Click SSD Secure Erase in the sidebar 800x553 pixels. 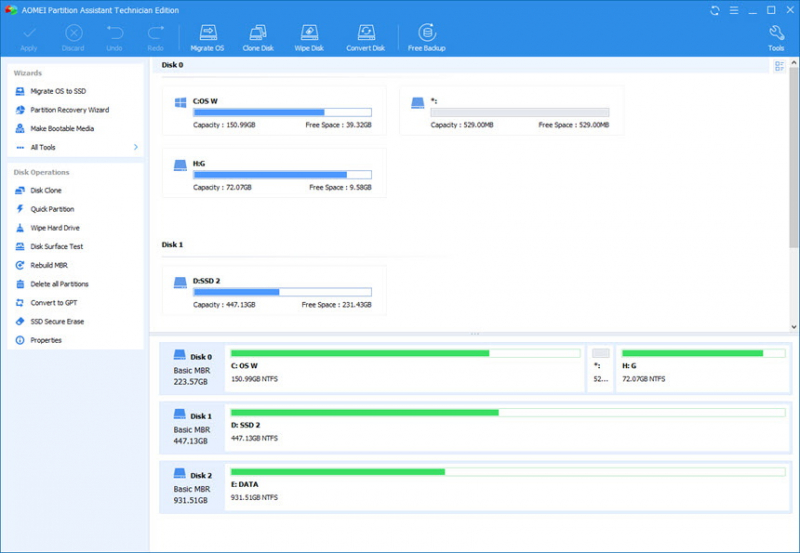(x=59, y=321)
